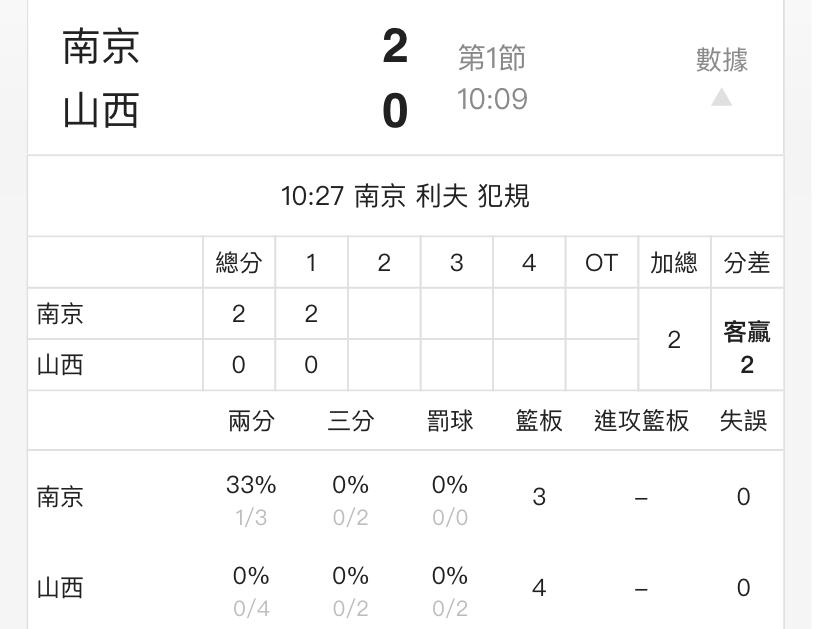The image size is (828, 629).
Task: Click the 分差 column header
Action: [x=747, y=262]
